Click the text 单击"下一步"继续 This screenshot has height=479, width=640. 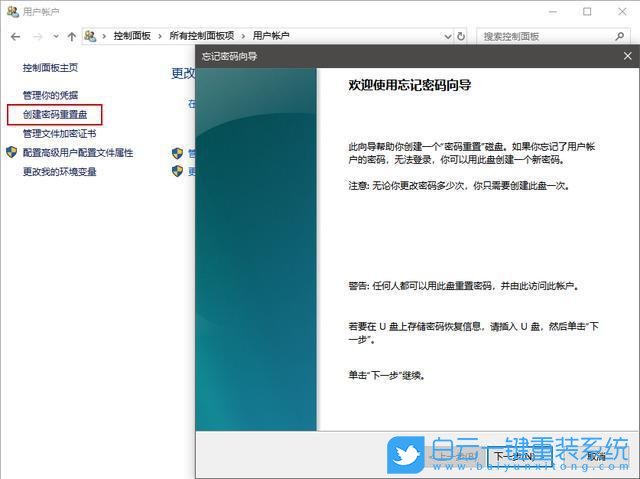387,375
